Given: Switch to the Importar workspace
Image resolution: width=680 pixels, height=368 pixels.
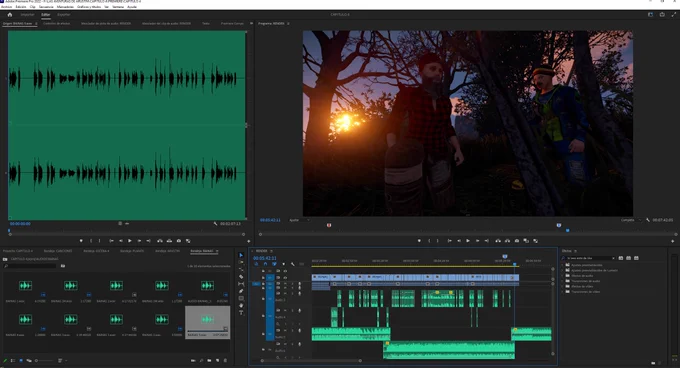Looking at the screenshot, I should click(27, 14).
